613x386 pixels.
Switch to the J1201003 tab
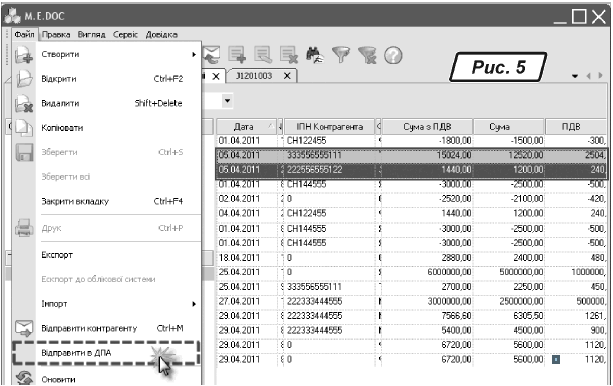pyautogui.click(x=254, y=76)
